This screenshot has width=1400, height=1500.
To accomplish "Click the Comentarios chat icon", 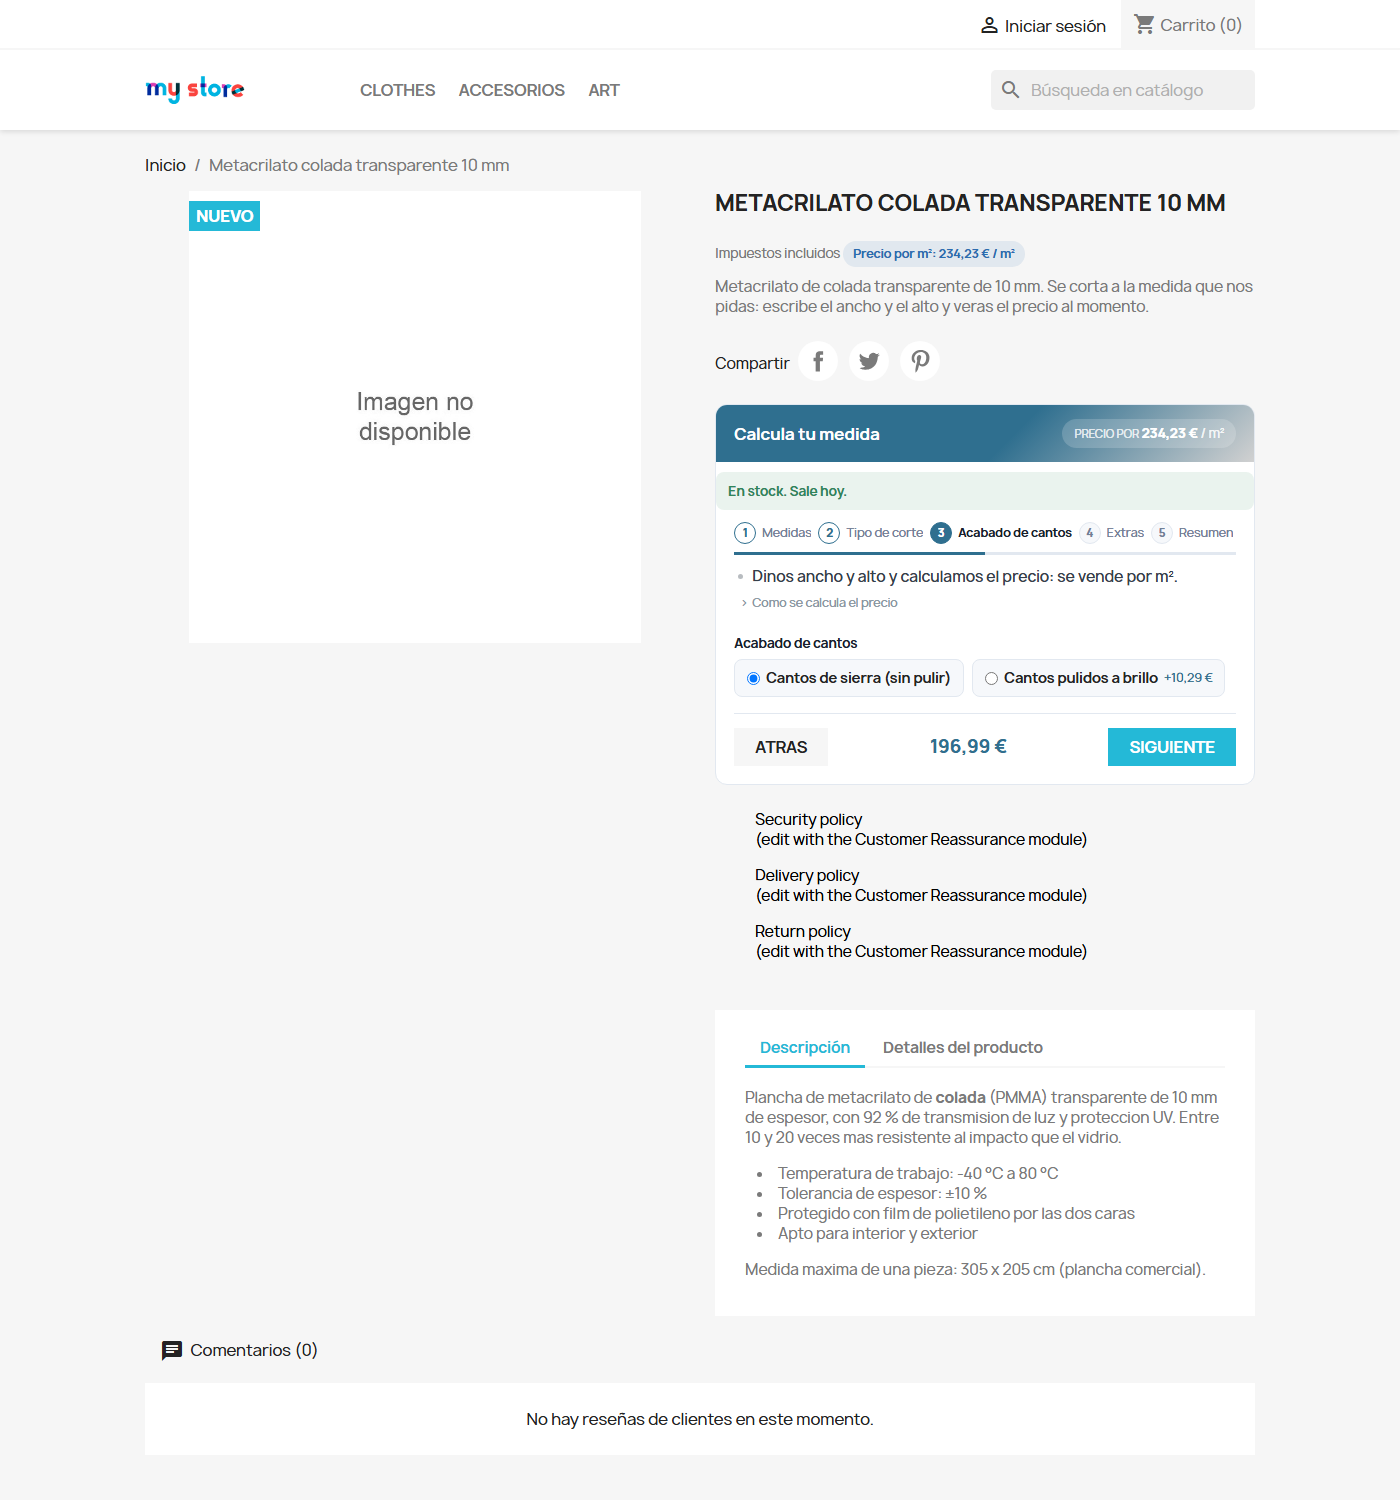I will [x=172, y=1351].
